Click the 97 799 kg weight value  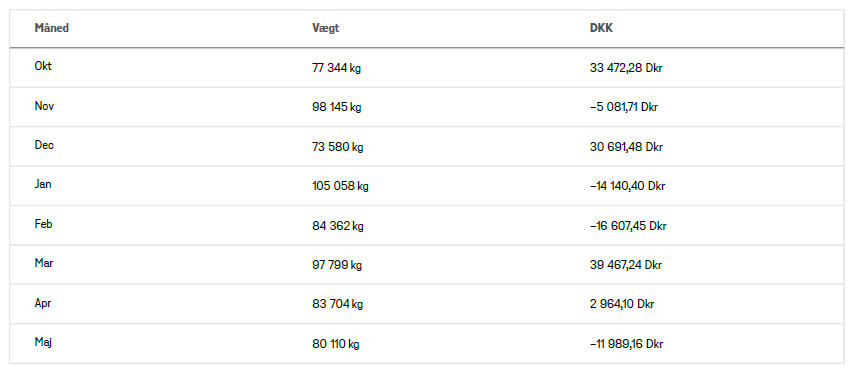[337, 266]
